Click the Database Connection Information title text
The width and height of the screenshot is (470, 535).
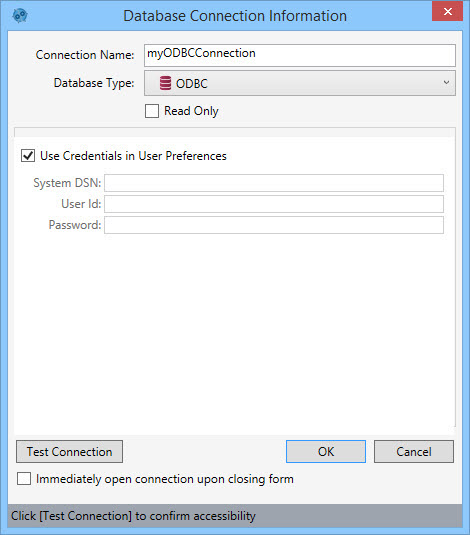coord(235,16)
